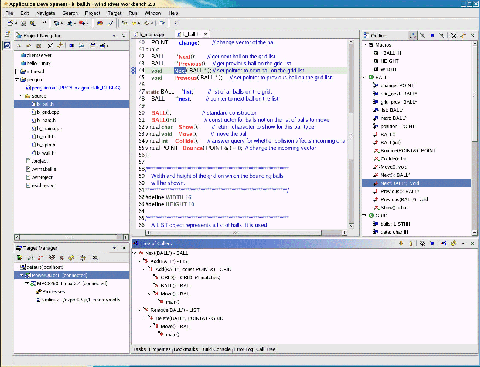Toggle the blue square filter in Outline toolbar
480x367 pixels.
pyautogui.click(x=432, y=35)
